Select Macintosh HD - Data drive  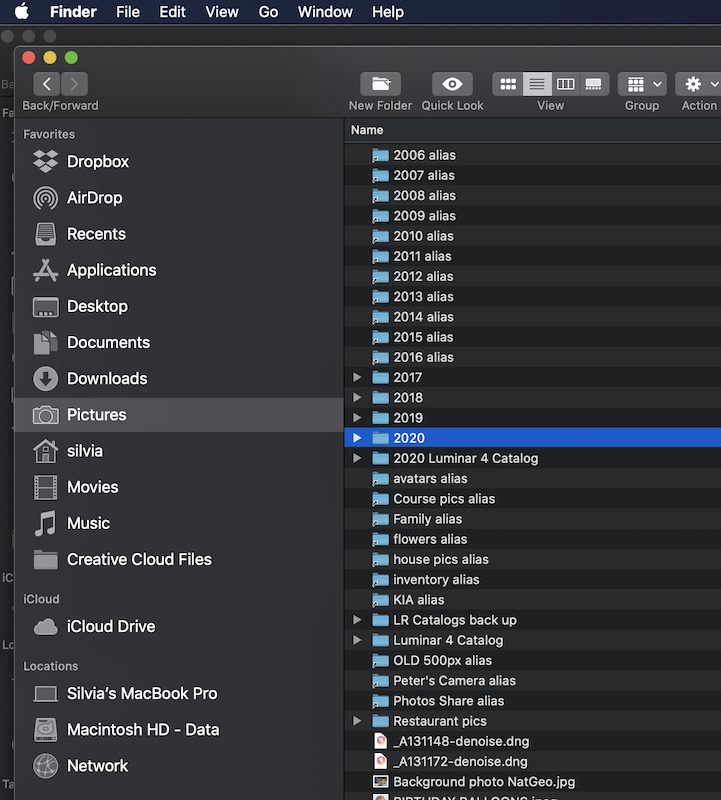coord(142,730)
